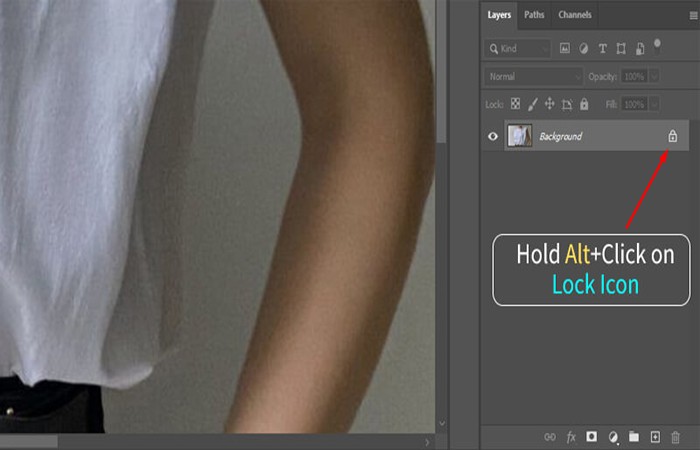
Task: Click the vertical scrollbar down arrow
Action: [442, 423]
